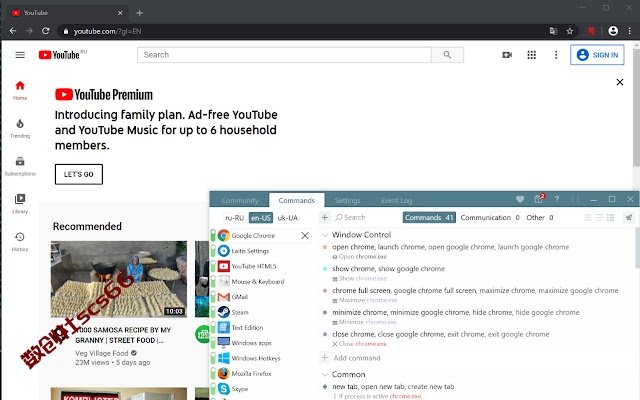Reload the YouTube page
Viewport: 640px width, 400px height.
pos(46,31)
